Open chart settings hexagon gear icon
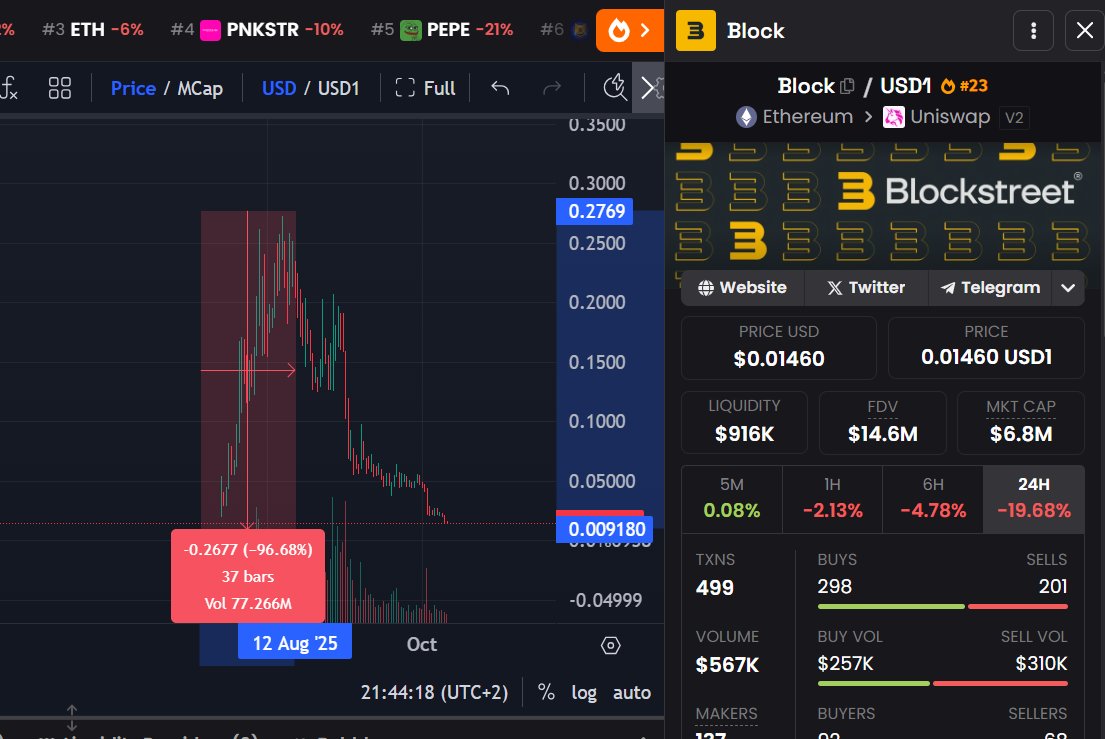The image size is (1105, 739). pyautogui.click(x=611, y=645)
